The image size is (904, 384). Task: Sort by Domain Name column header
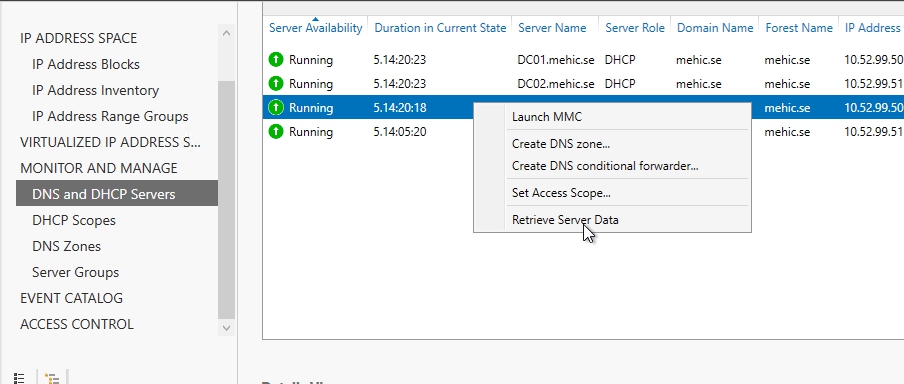point(715,28)
